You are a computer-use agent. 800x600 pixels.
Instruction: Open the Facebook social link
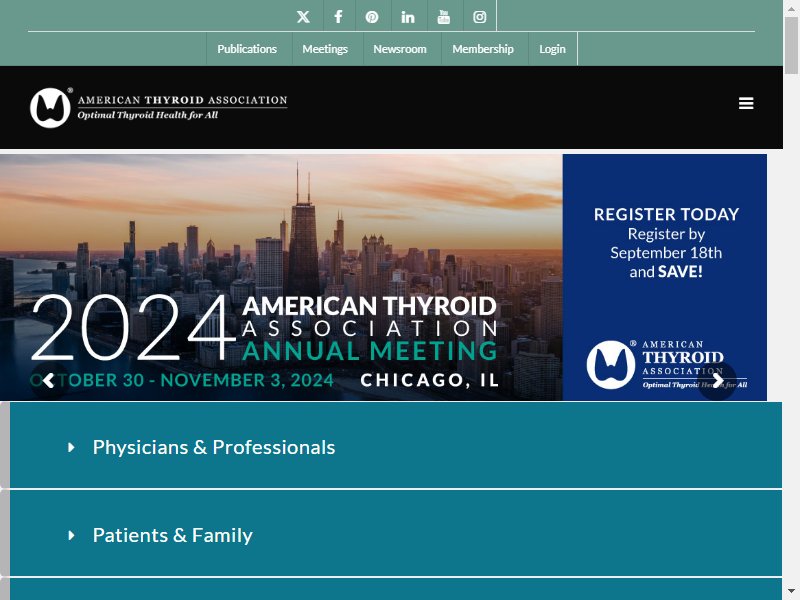pos(338,17)
